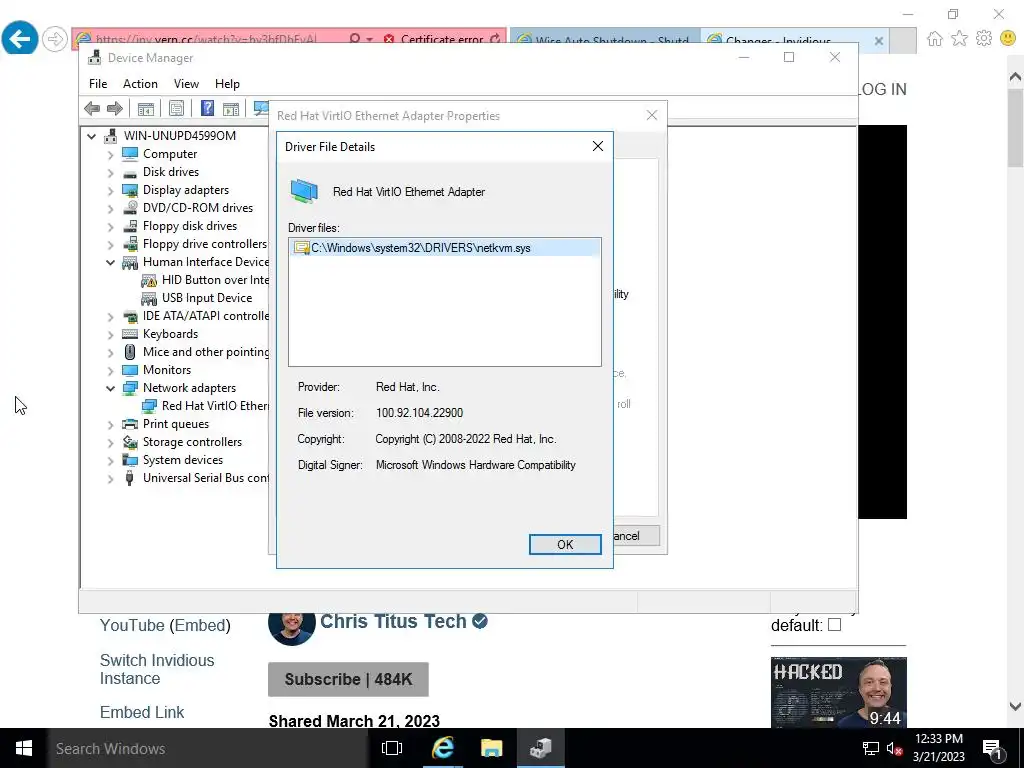The height and width of the screenshot is (768, 1024).
Task: Select netkvm.sys in Driver files list
Action: (445, 248)
